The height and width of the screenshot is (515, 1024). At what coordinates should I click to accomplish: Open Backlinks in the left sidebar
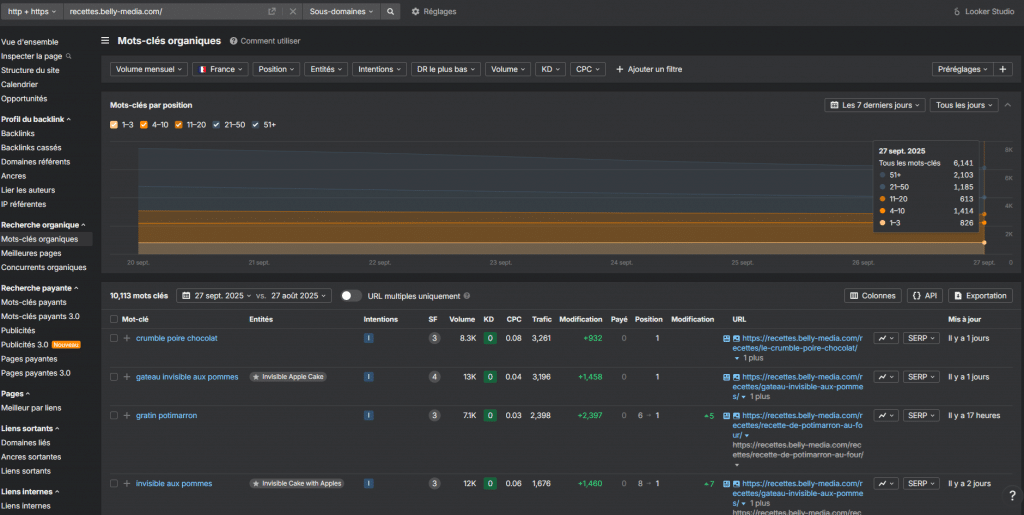click(x=17, y=133)
